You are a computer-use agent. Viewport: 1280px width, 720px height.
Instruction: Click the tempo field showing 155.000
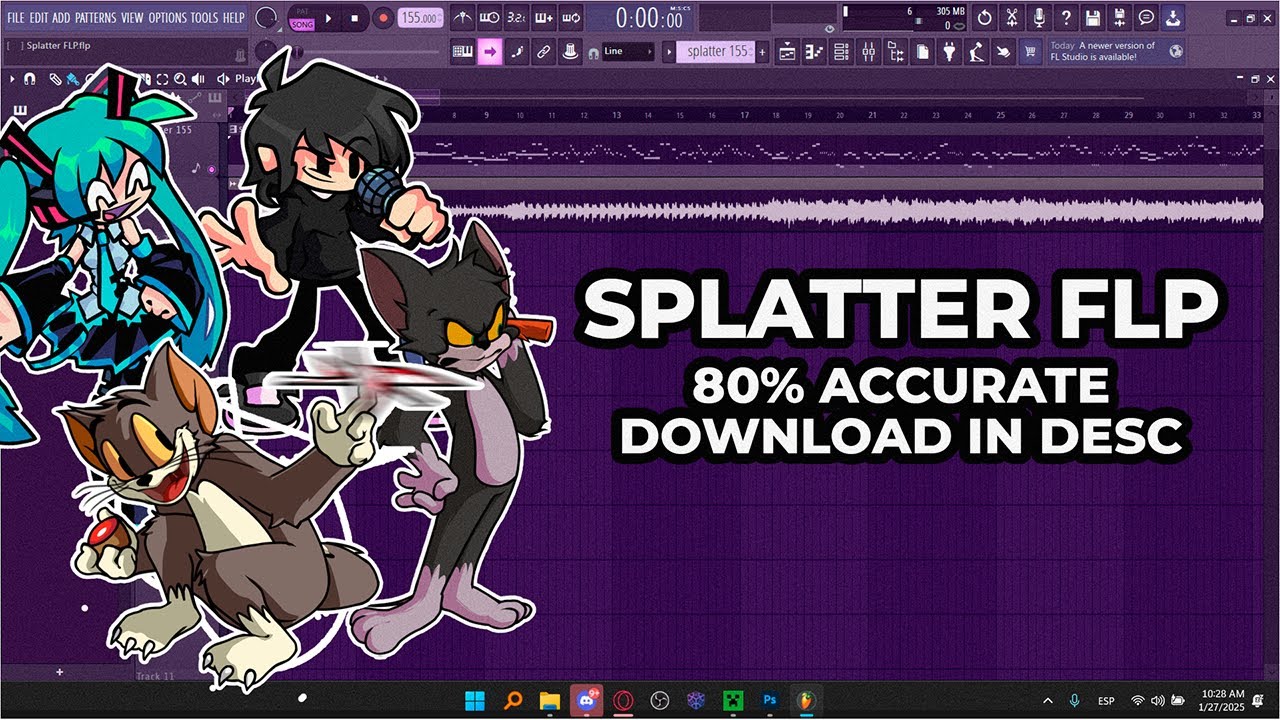click(421, 18)
